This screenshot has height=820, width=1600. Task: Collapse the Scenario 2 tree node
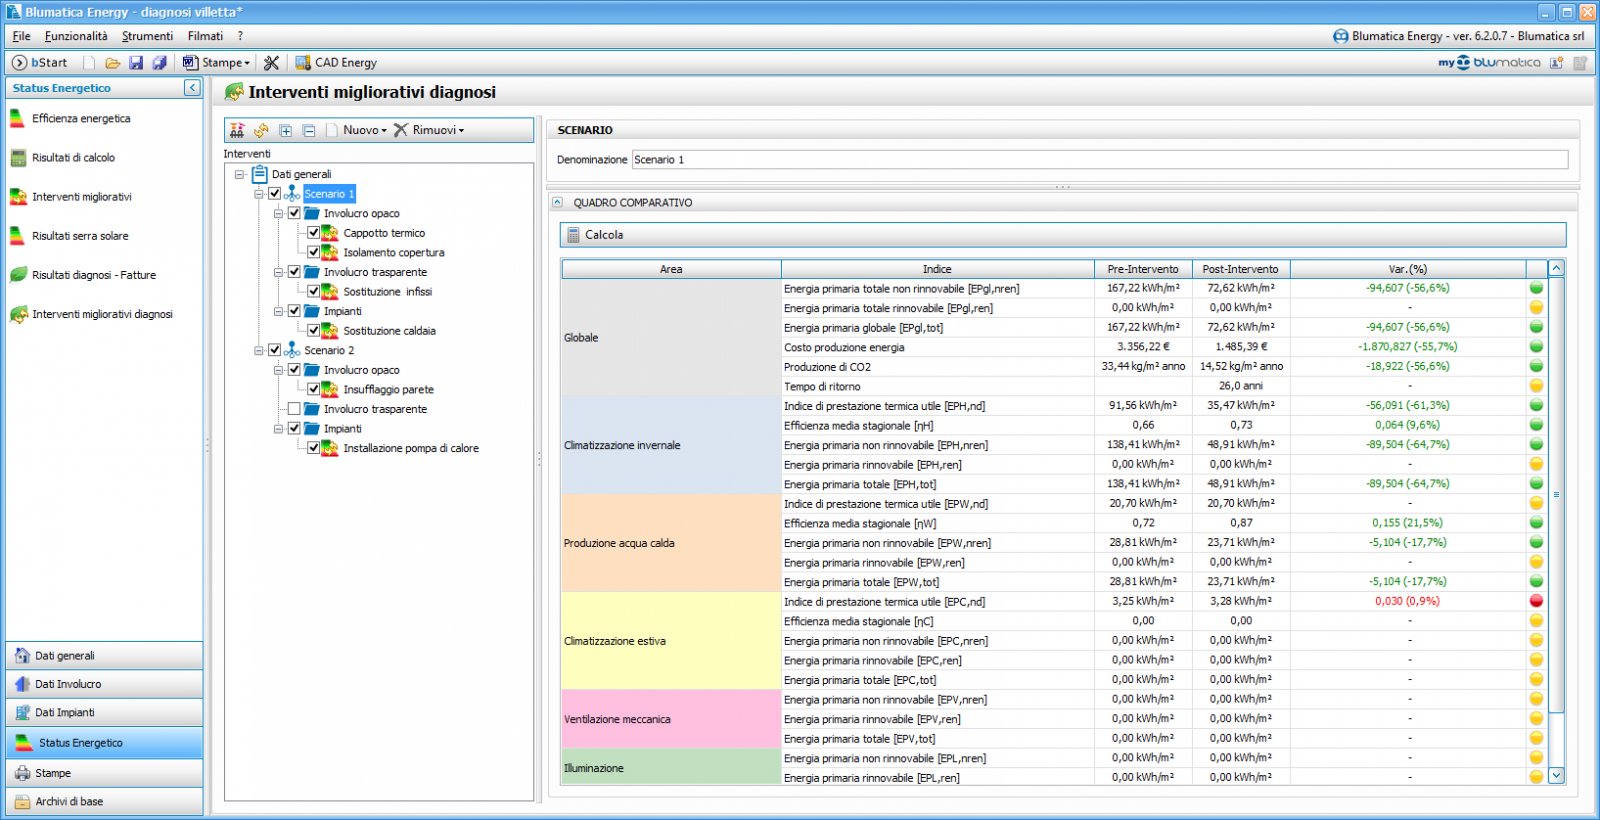259,351
